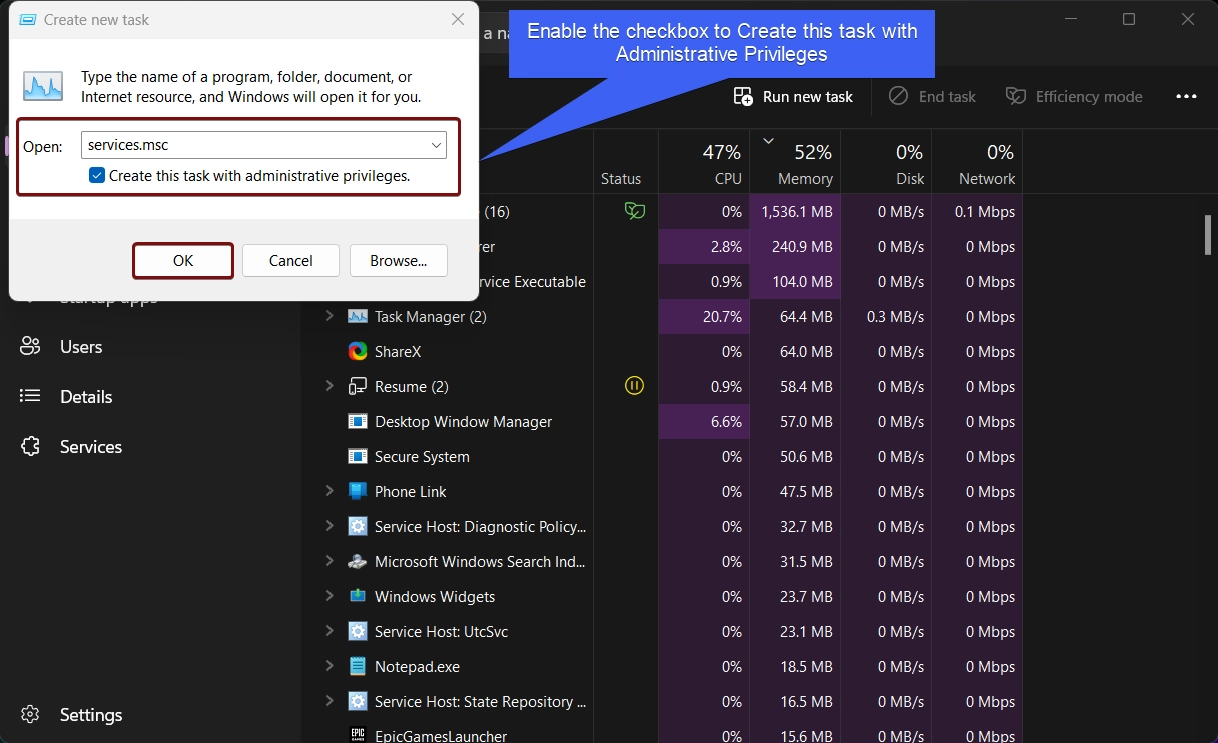Select the Phone Link process icon
Viewport: 1218px width, 743px height.
click(358, 492)
